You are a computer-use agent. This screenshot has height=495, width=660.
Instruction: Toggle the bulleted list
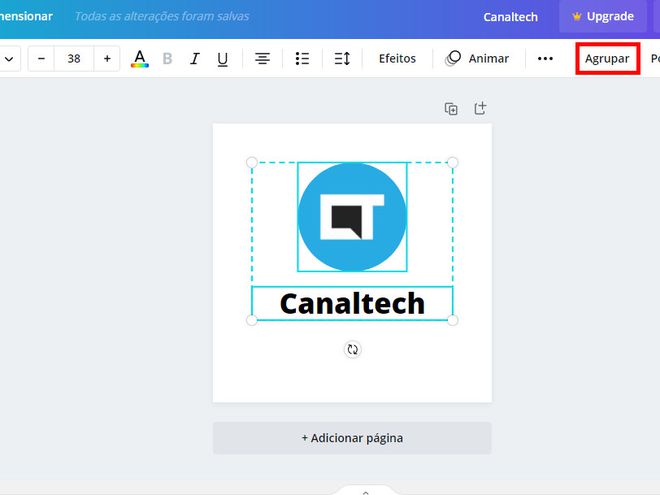[302, 59]
